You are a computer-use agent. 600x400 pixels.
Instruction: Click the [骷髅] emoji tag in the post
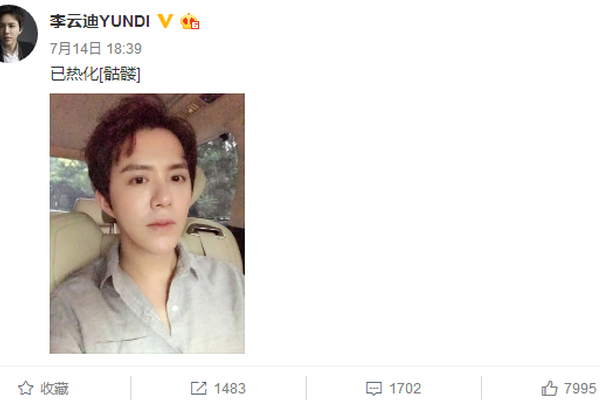point(120,74)
